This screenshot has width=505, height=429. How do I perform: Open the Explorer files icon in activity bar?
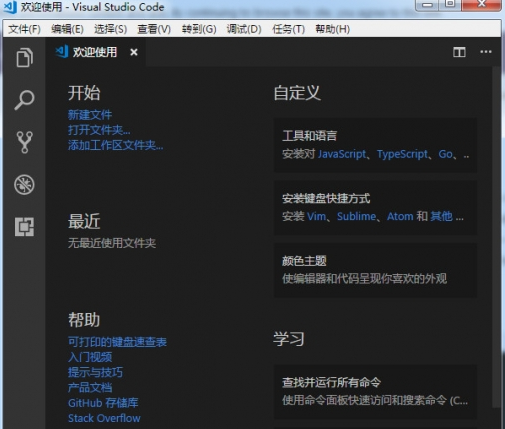pyautogui.click(x=24, y=57)
